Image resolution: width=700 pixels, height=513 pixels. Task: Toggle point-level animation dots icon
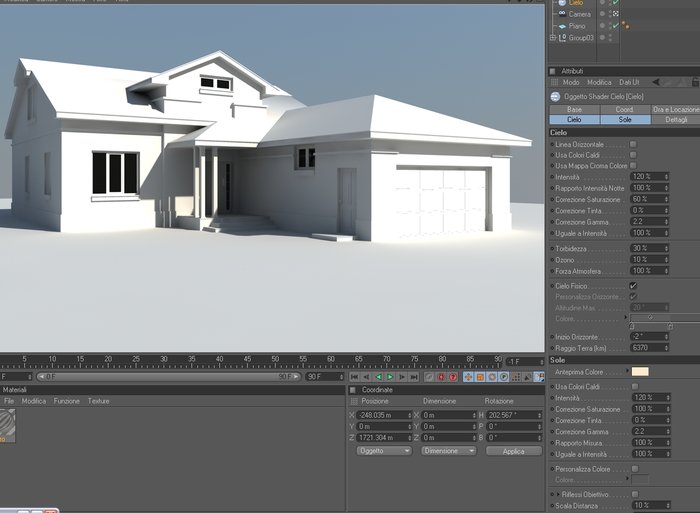516,377
